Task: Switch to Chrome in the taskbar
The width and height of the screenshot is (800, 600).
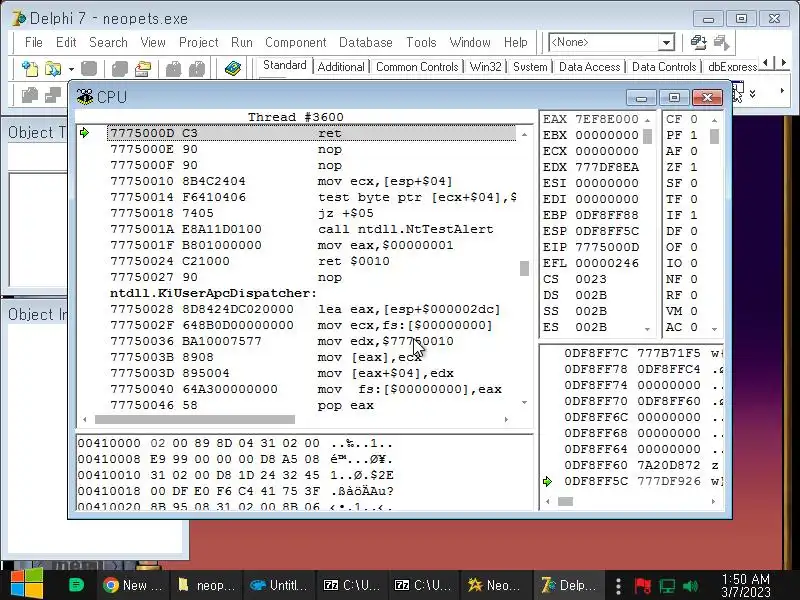Action: point(132,585)
